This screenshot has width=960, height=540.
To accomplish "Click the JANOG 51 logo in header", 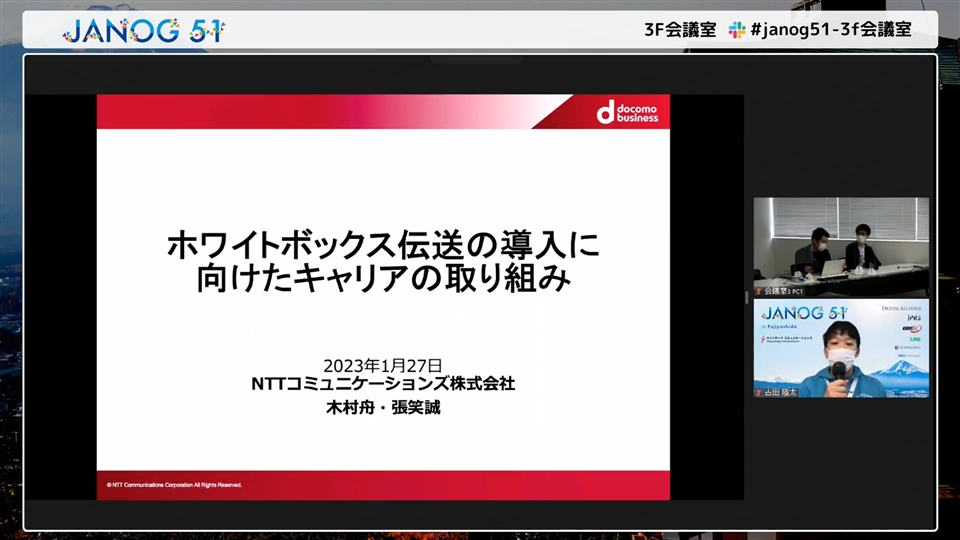I will click(x=144, y=30).
